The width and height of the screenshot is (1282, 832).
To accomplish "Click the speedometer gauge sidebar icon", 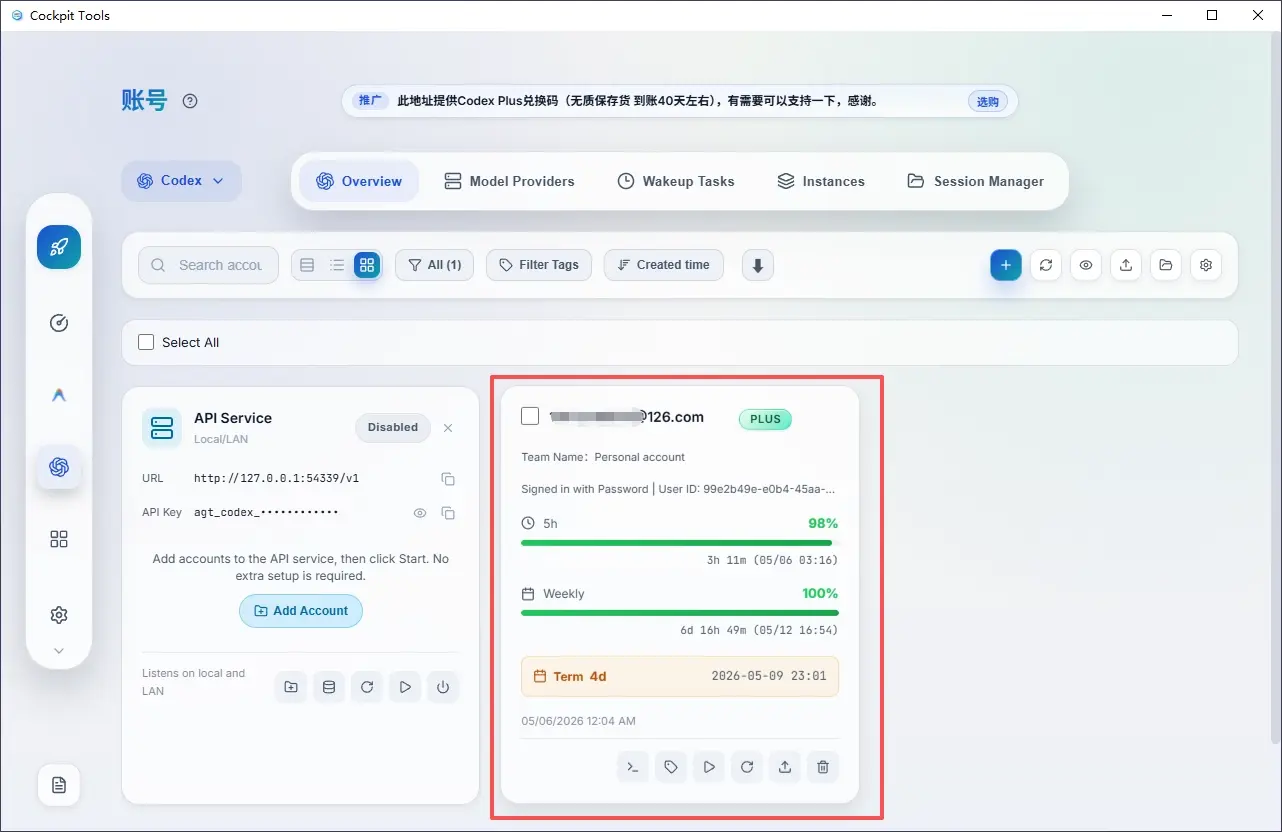I will (59, 323).
